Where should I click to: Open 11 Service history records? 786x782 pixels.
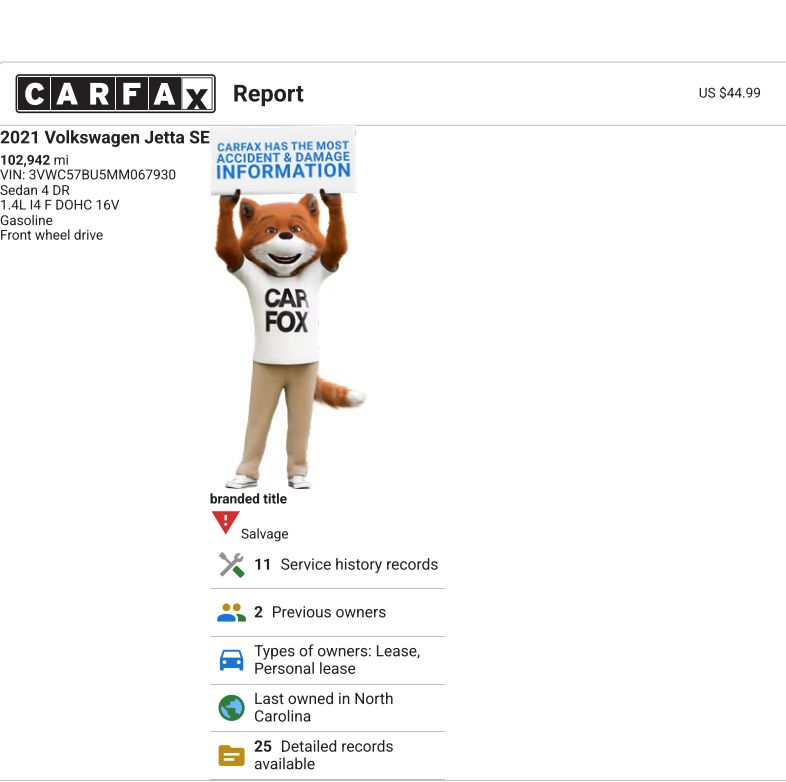[327, 564]
